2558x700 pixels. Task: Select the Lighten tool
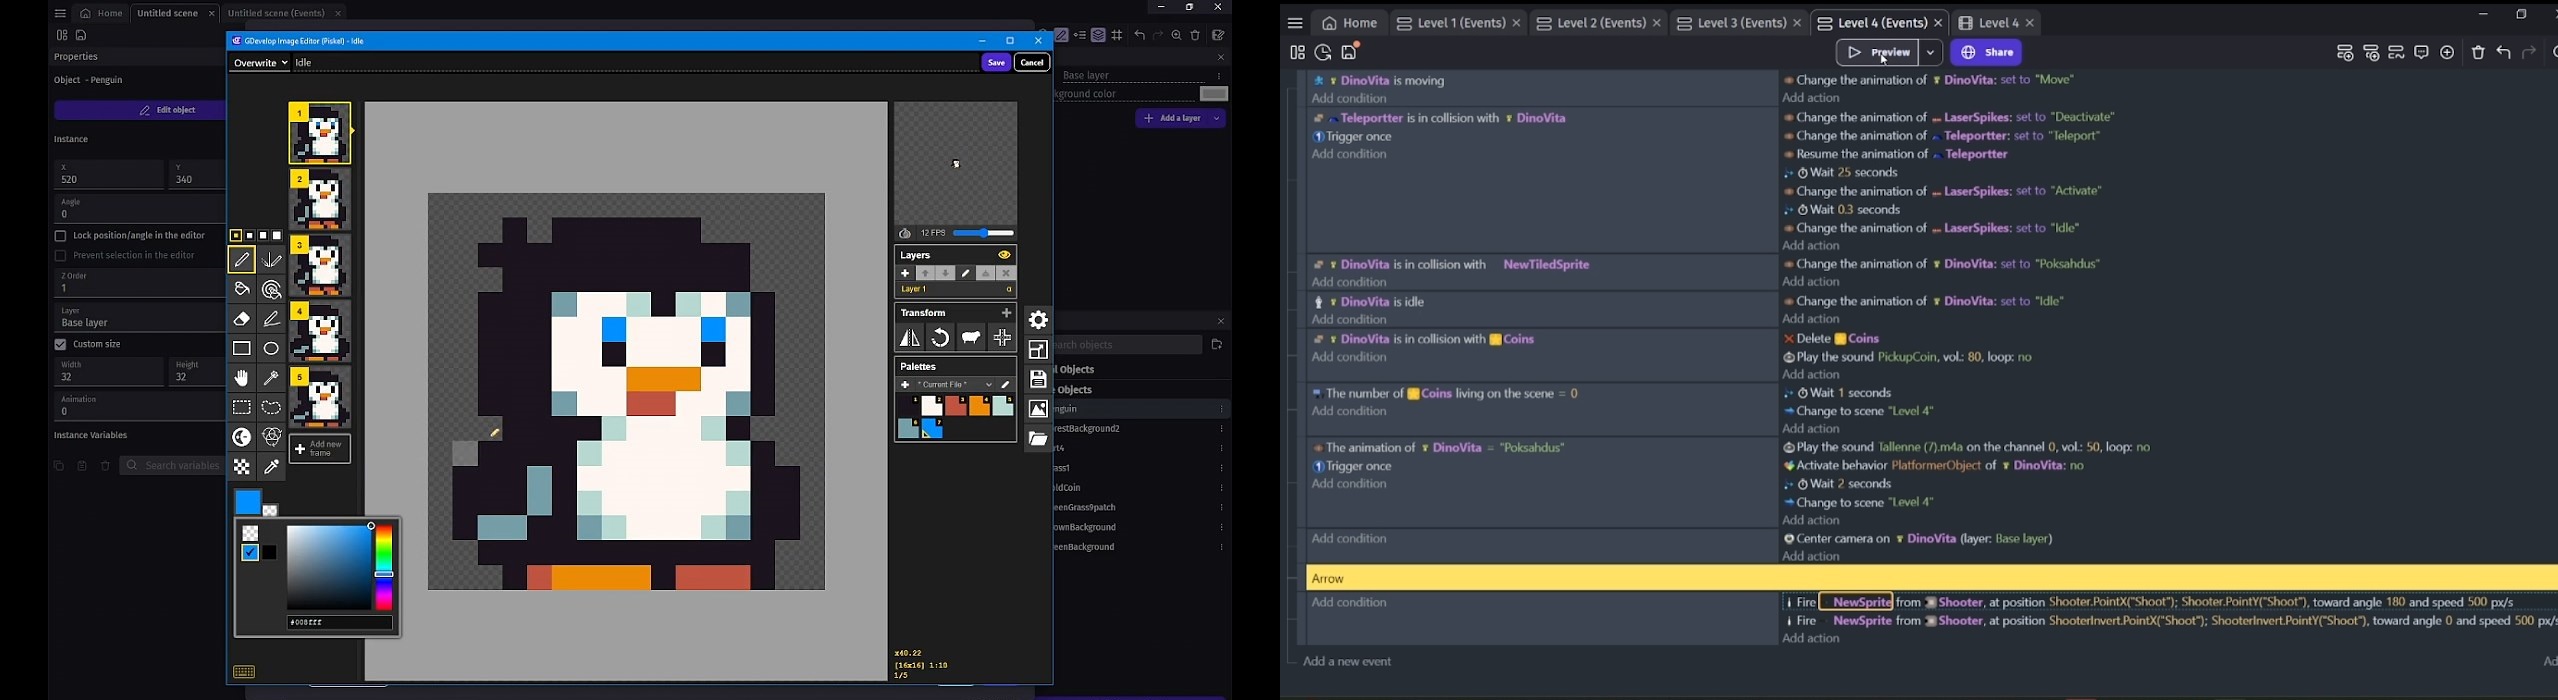coord(242,437)
